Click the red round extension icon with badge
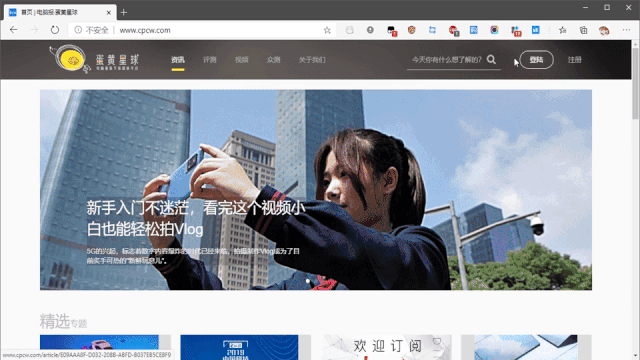This screenshot has width=640, height=360. pos(453,30)
